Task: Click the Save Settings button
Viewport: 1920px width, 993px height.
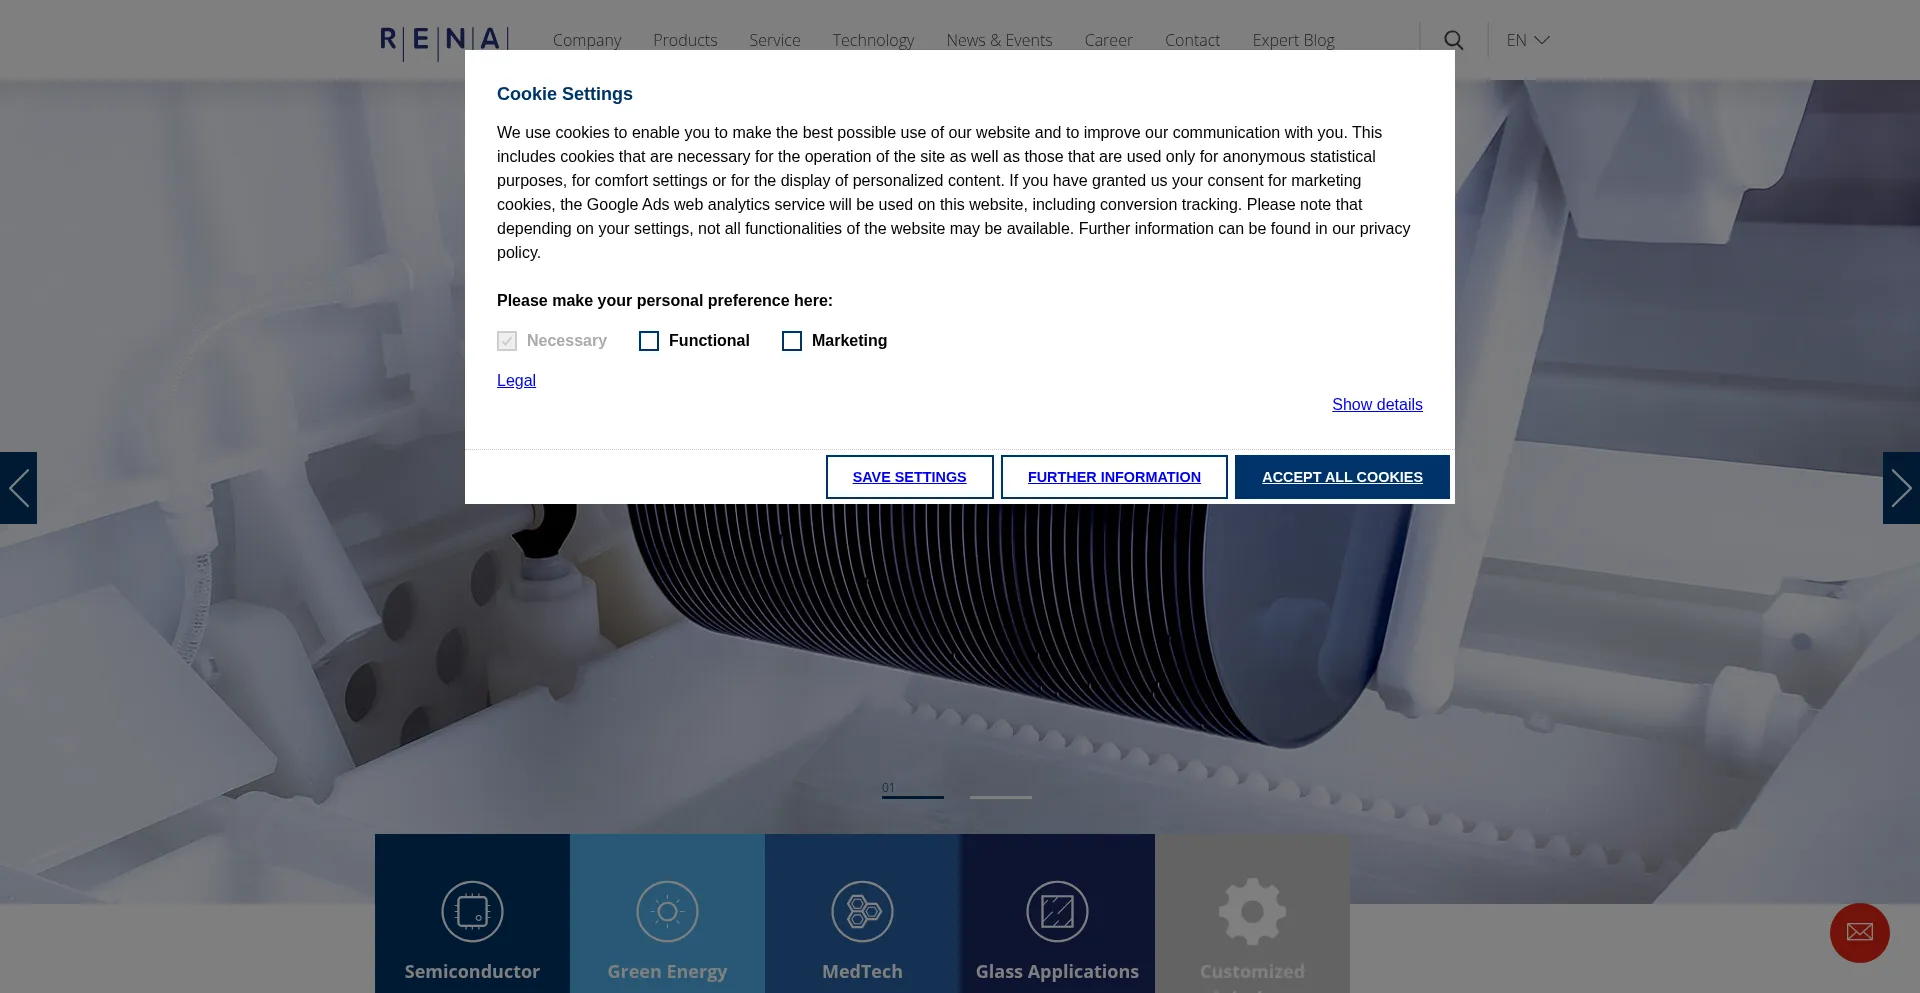Action: tap(909, 477)
